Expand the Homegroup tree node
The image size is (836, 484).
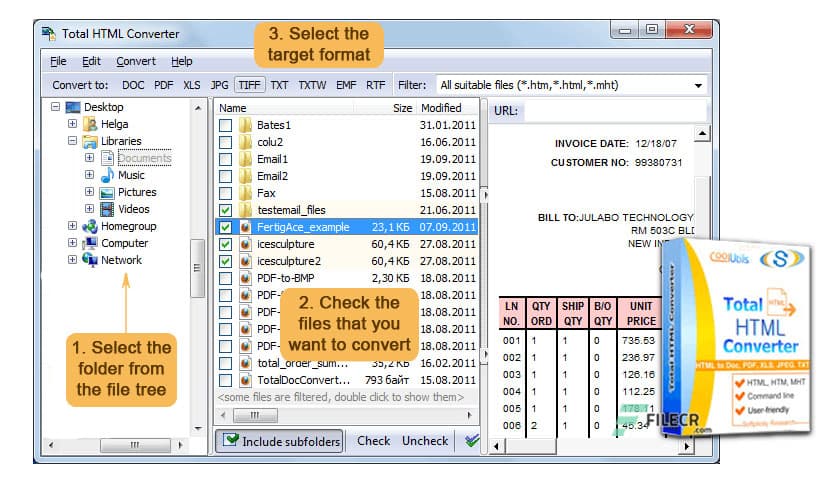73,226
